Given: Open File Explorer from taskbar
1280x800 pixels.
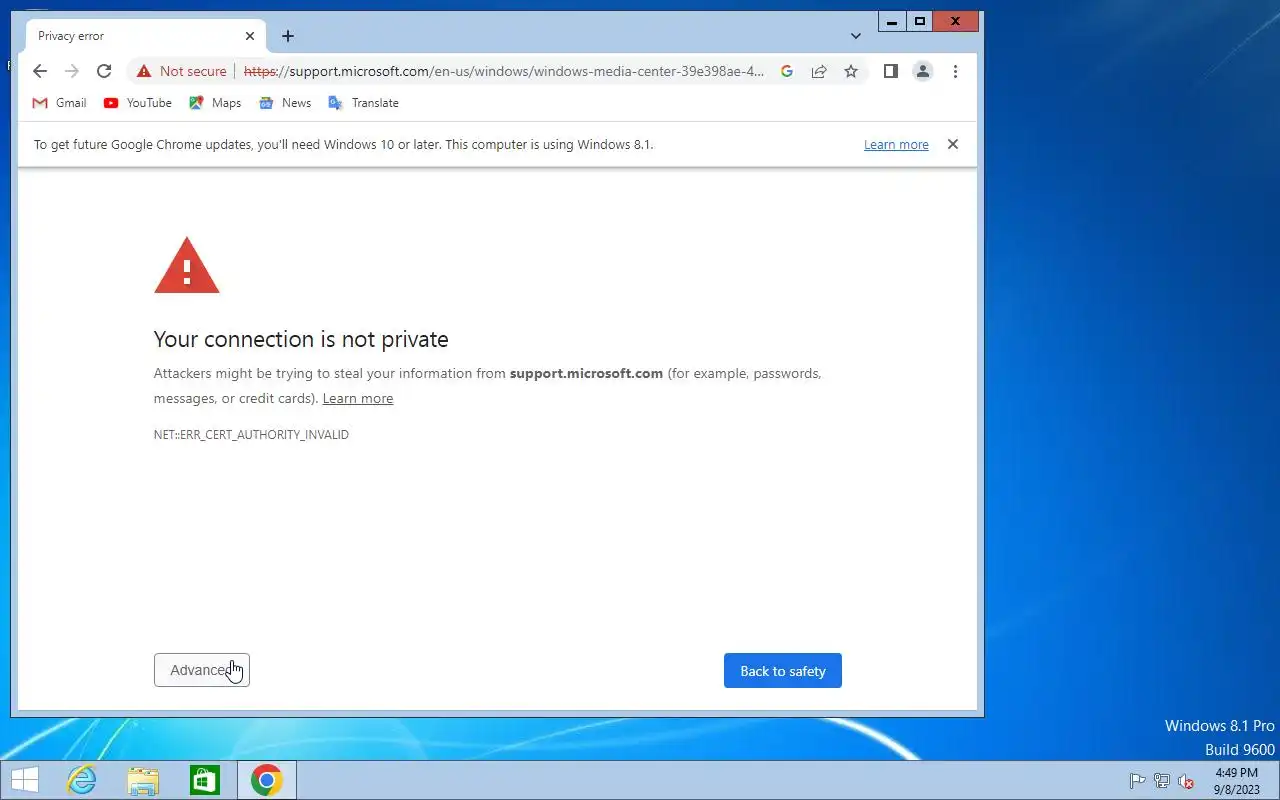Looking at the screenshot, I should click(143, 780).
